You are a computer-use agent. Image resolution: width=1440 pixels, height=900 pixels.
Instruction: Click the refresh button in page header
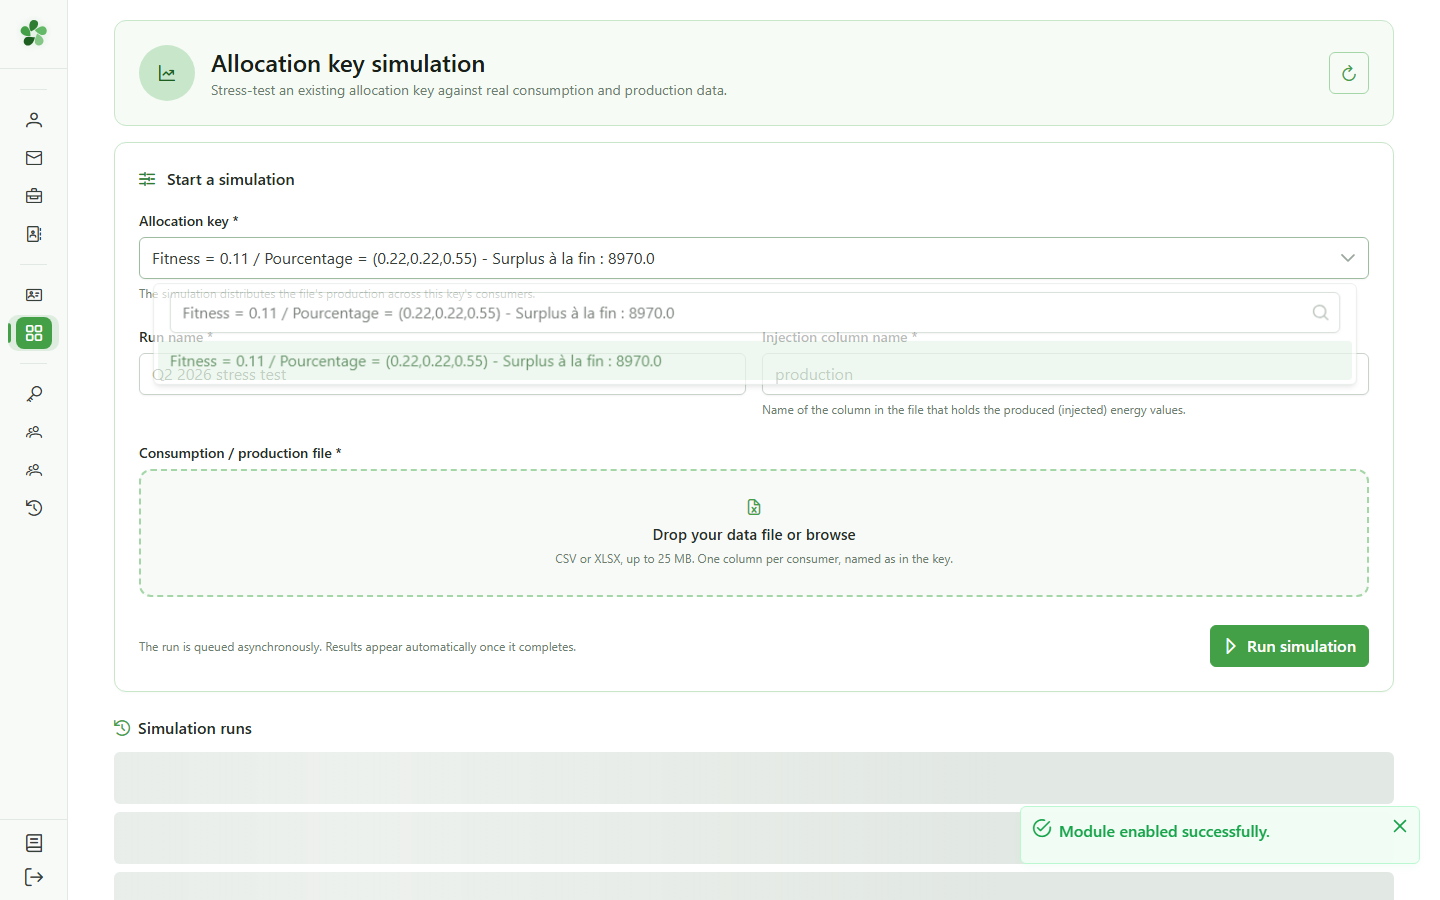pyautogui.click(x=1349, y=73)
